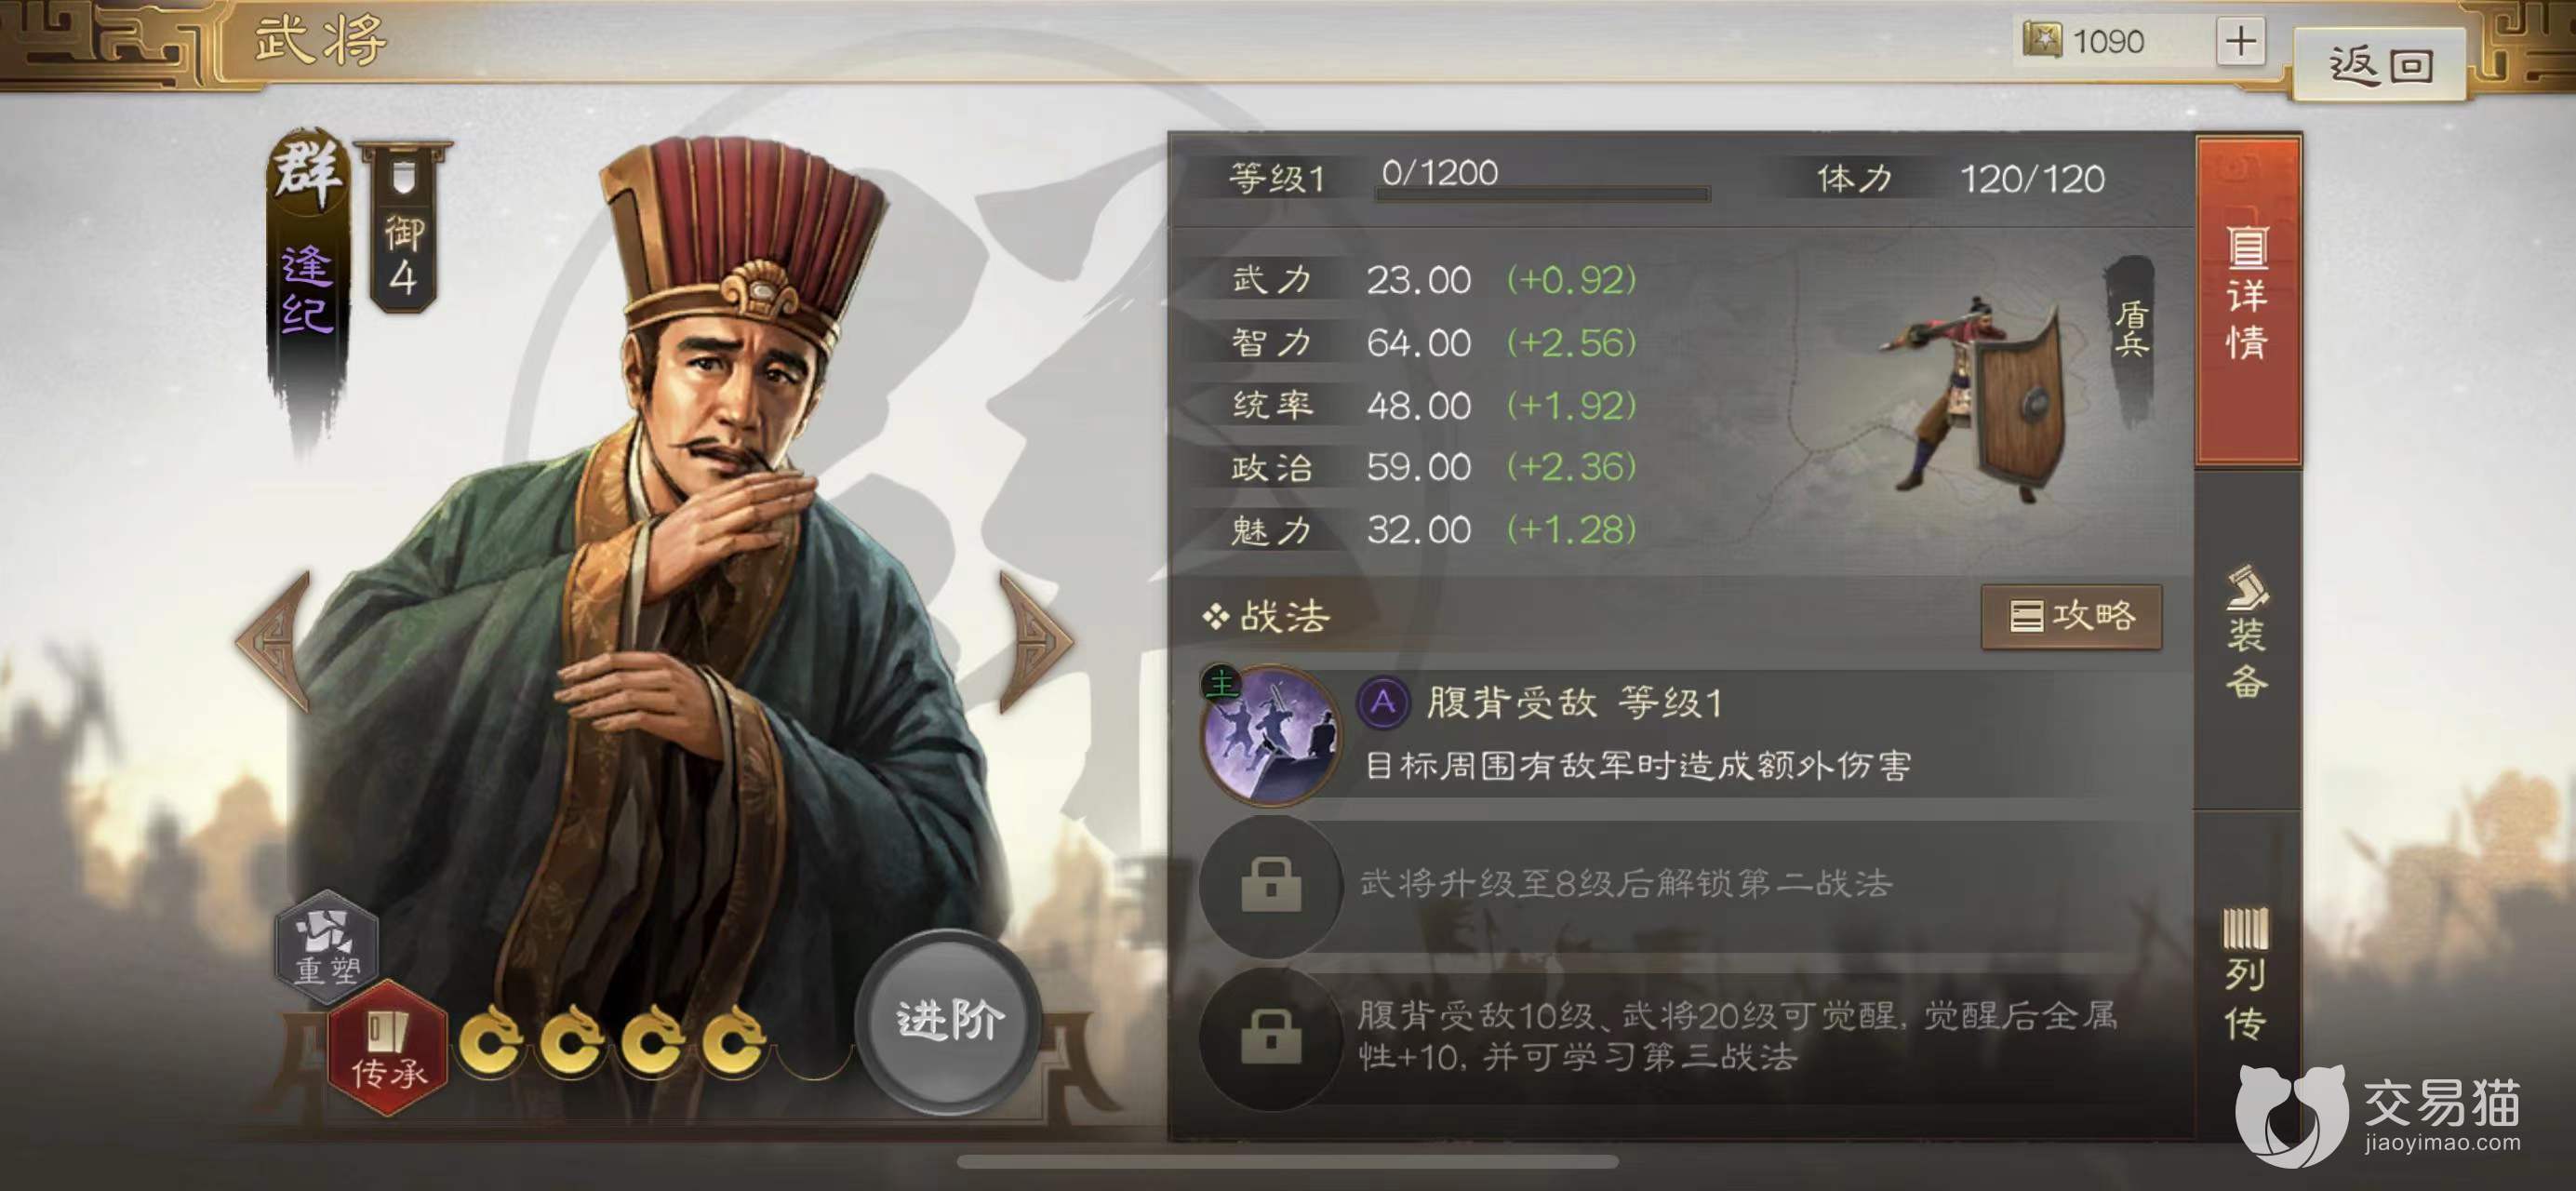Tap the 御 4 cost banner

[x=403, y=228]
